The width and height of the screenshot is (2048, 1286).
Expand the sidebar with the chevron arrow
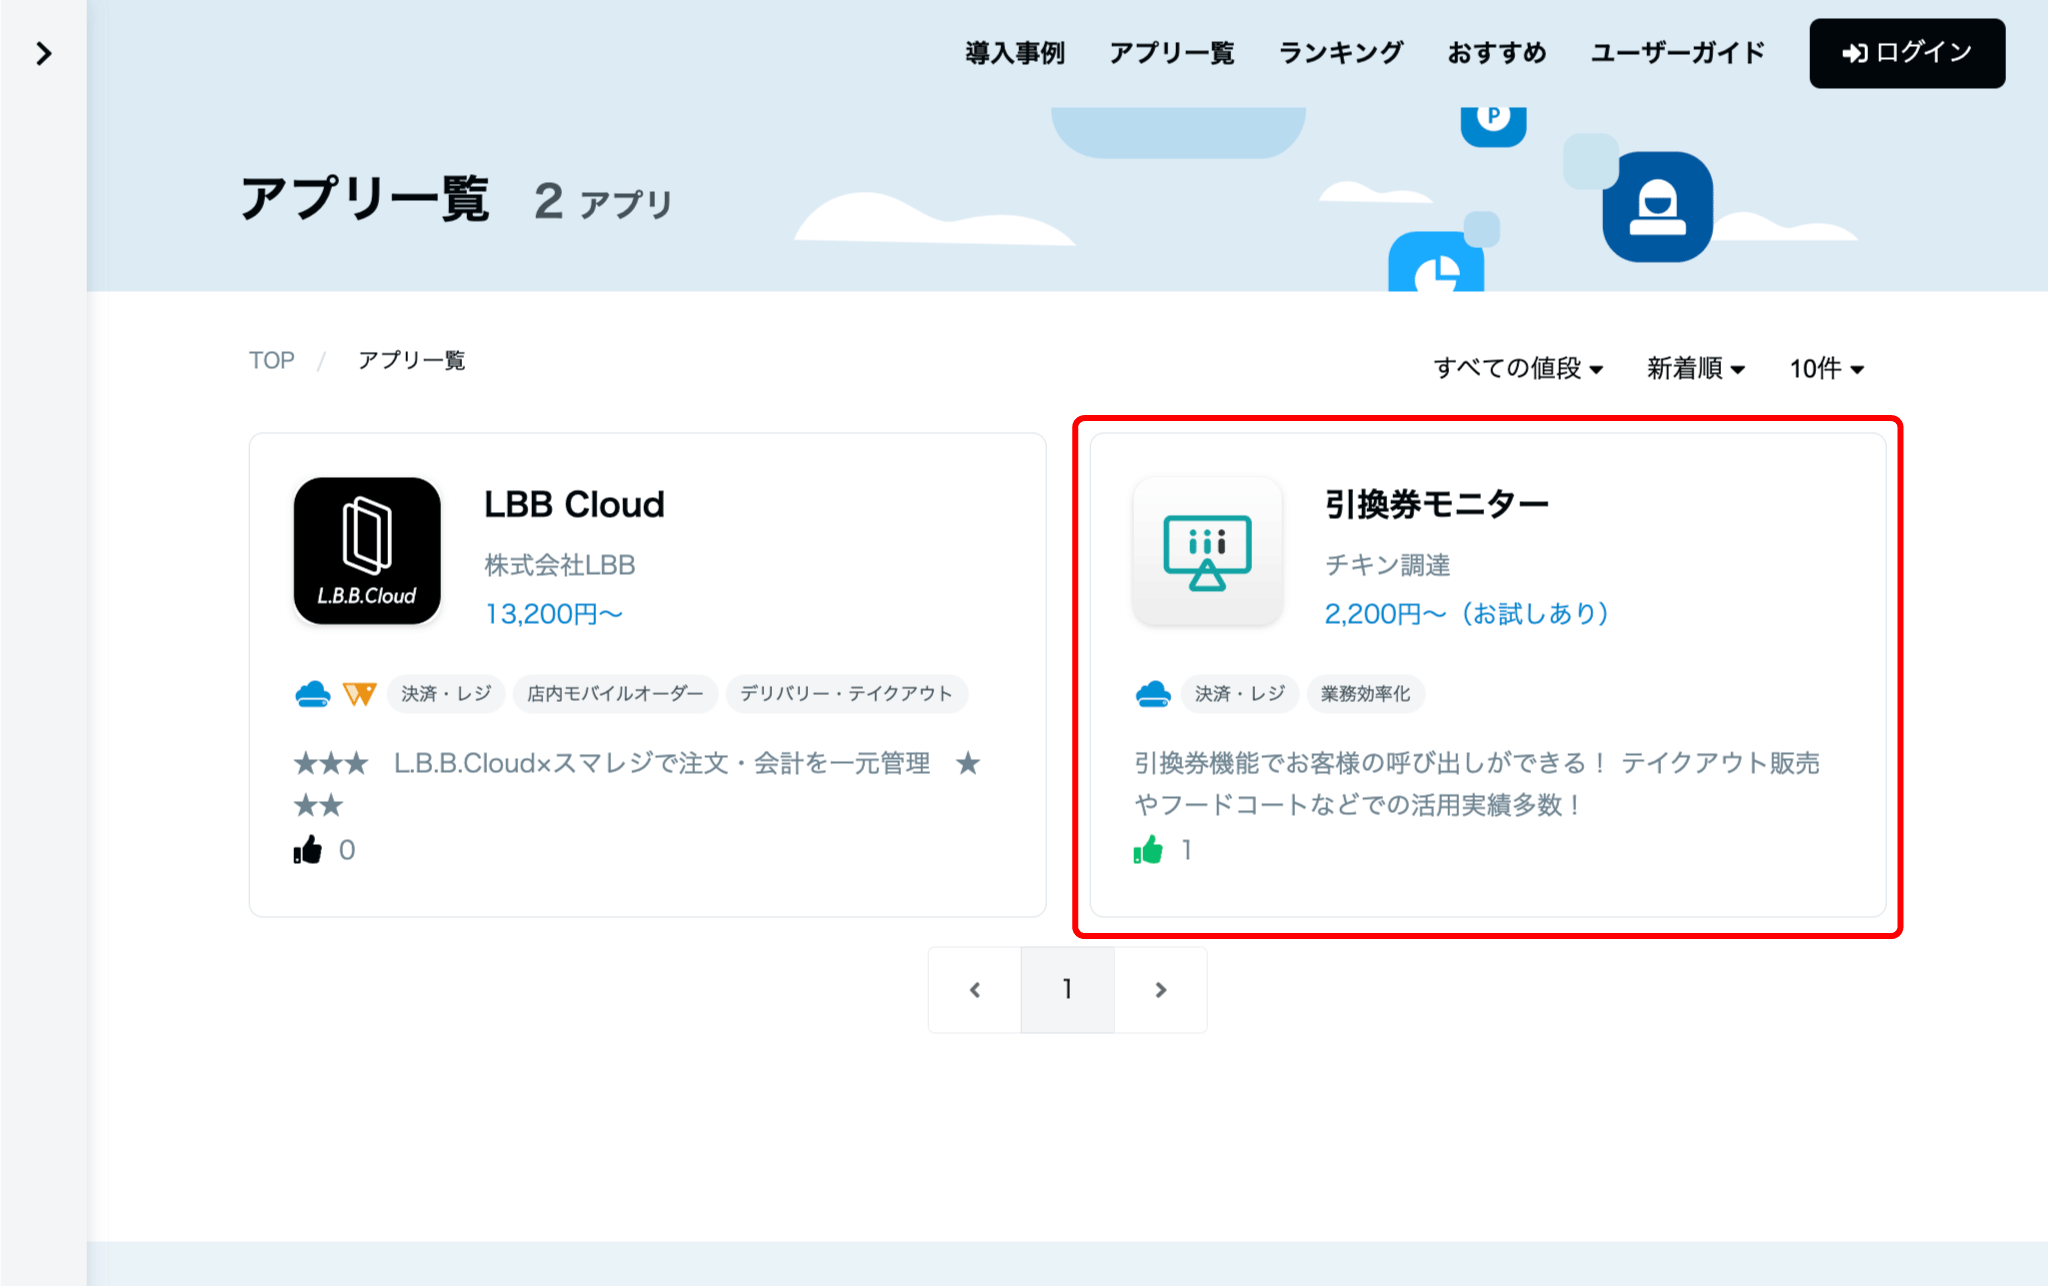43,54
